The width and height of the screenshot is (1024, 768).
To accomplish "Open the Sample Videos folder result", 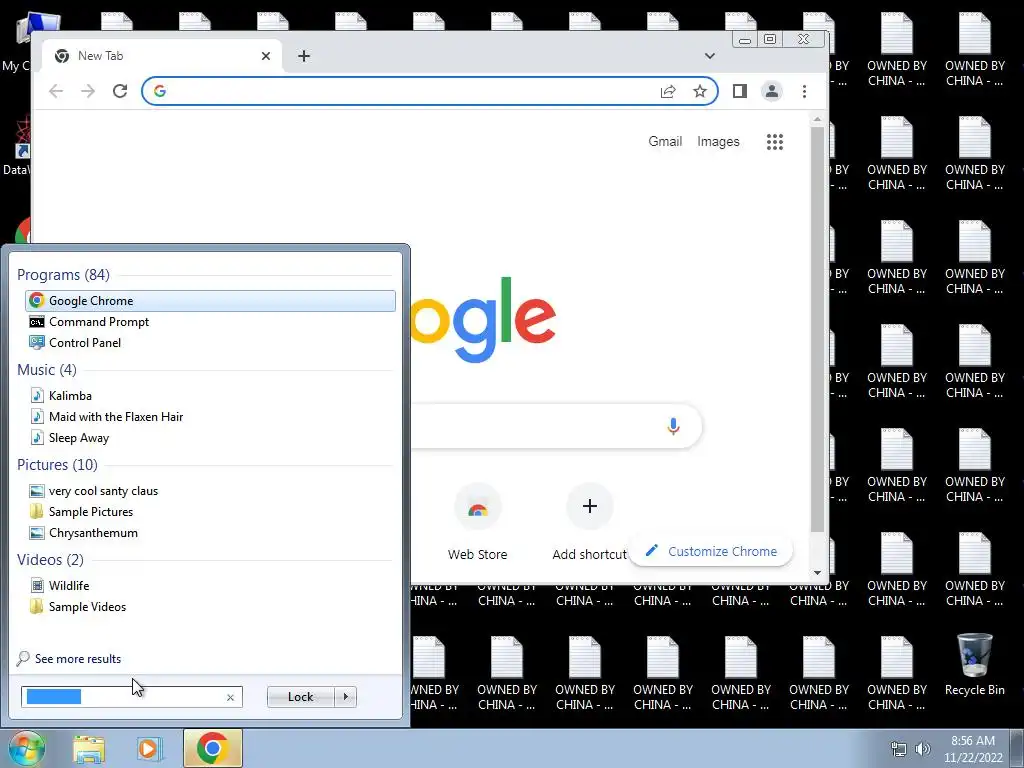I will (210, 606).
